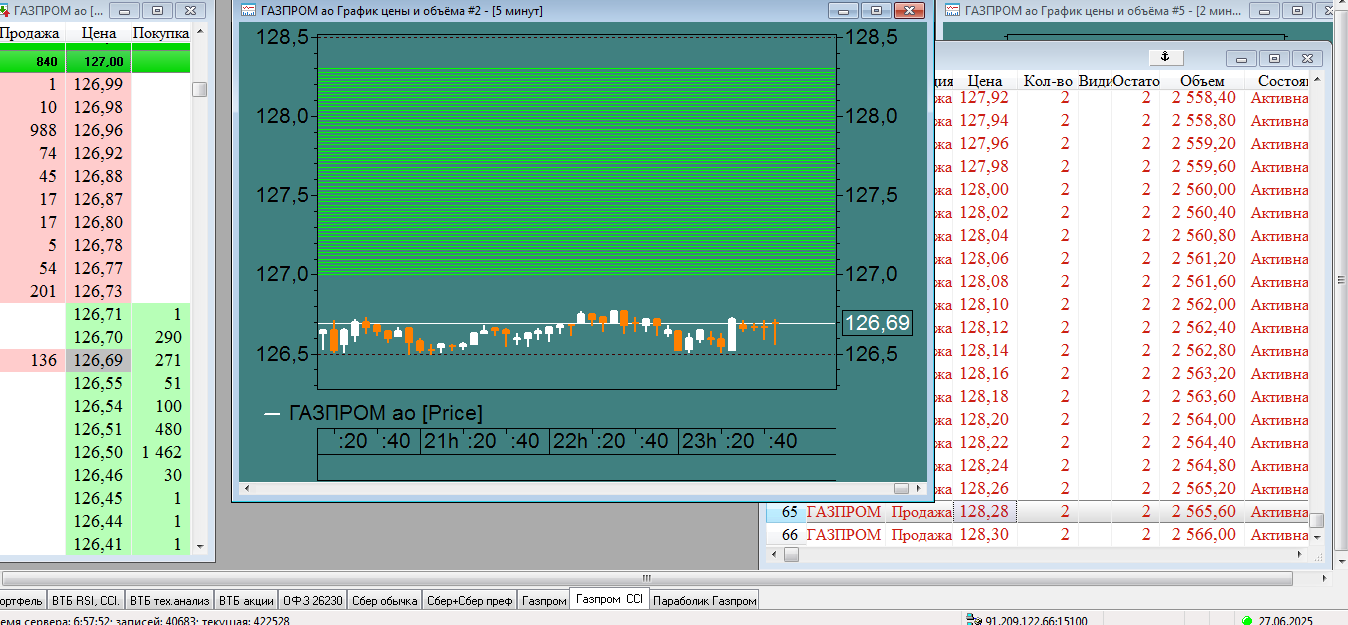Click the current price label 126,69 on chart
Image resolution: width=1348 pixels, height=625 pixels.
click(877, 322)
